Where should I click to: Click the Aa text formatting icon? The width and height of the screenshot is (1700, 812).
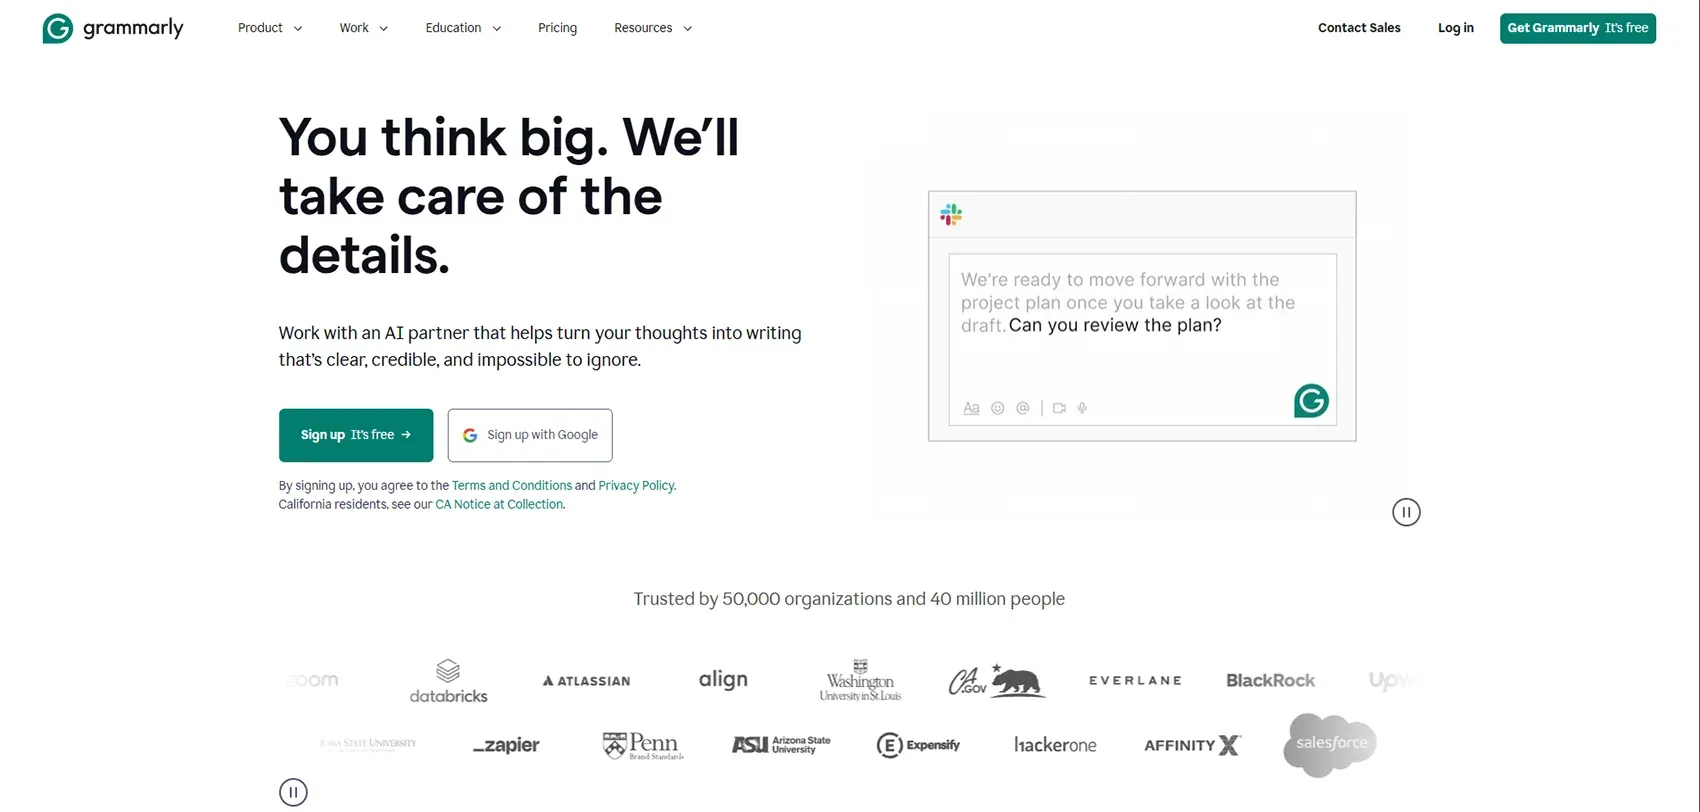pos(971,408)
